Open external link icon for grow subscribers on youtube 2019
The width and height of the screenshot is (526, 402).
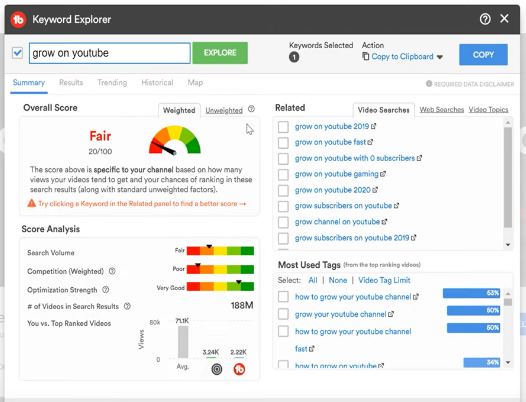(x=413, y=238)
